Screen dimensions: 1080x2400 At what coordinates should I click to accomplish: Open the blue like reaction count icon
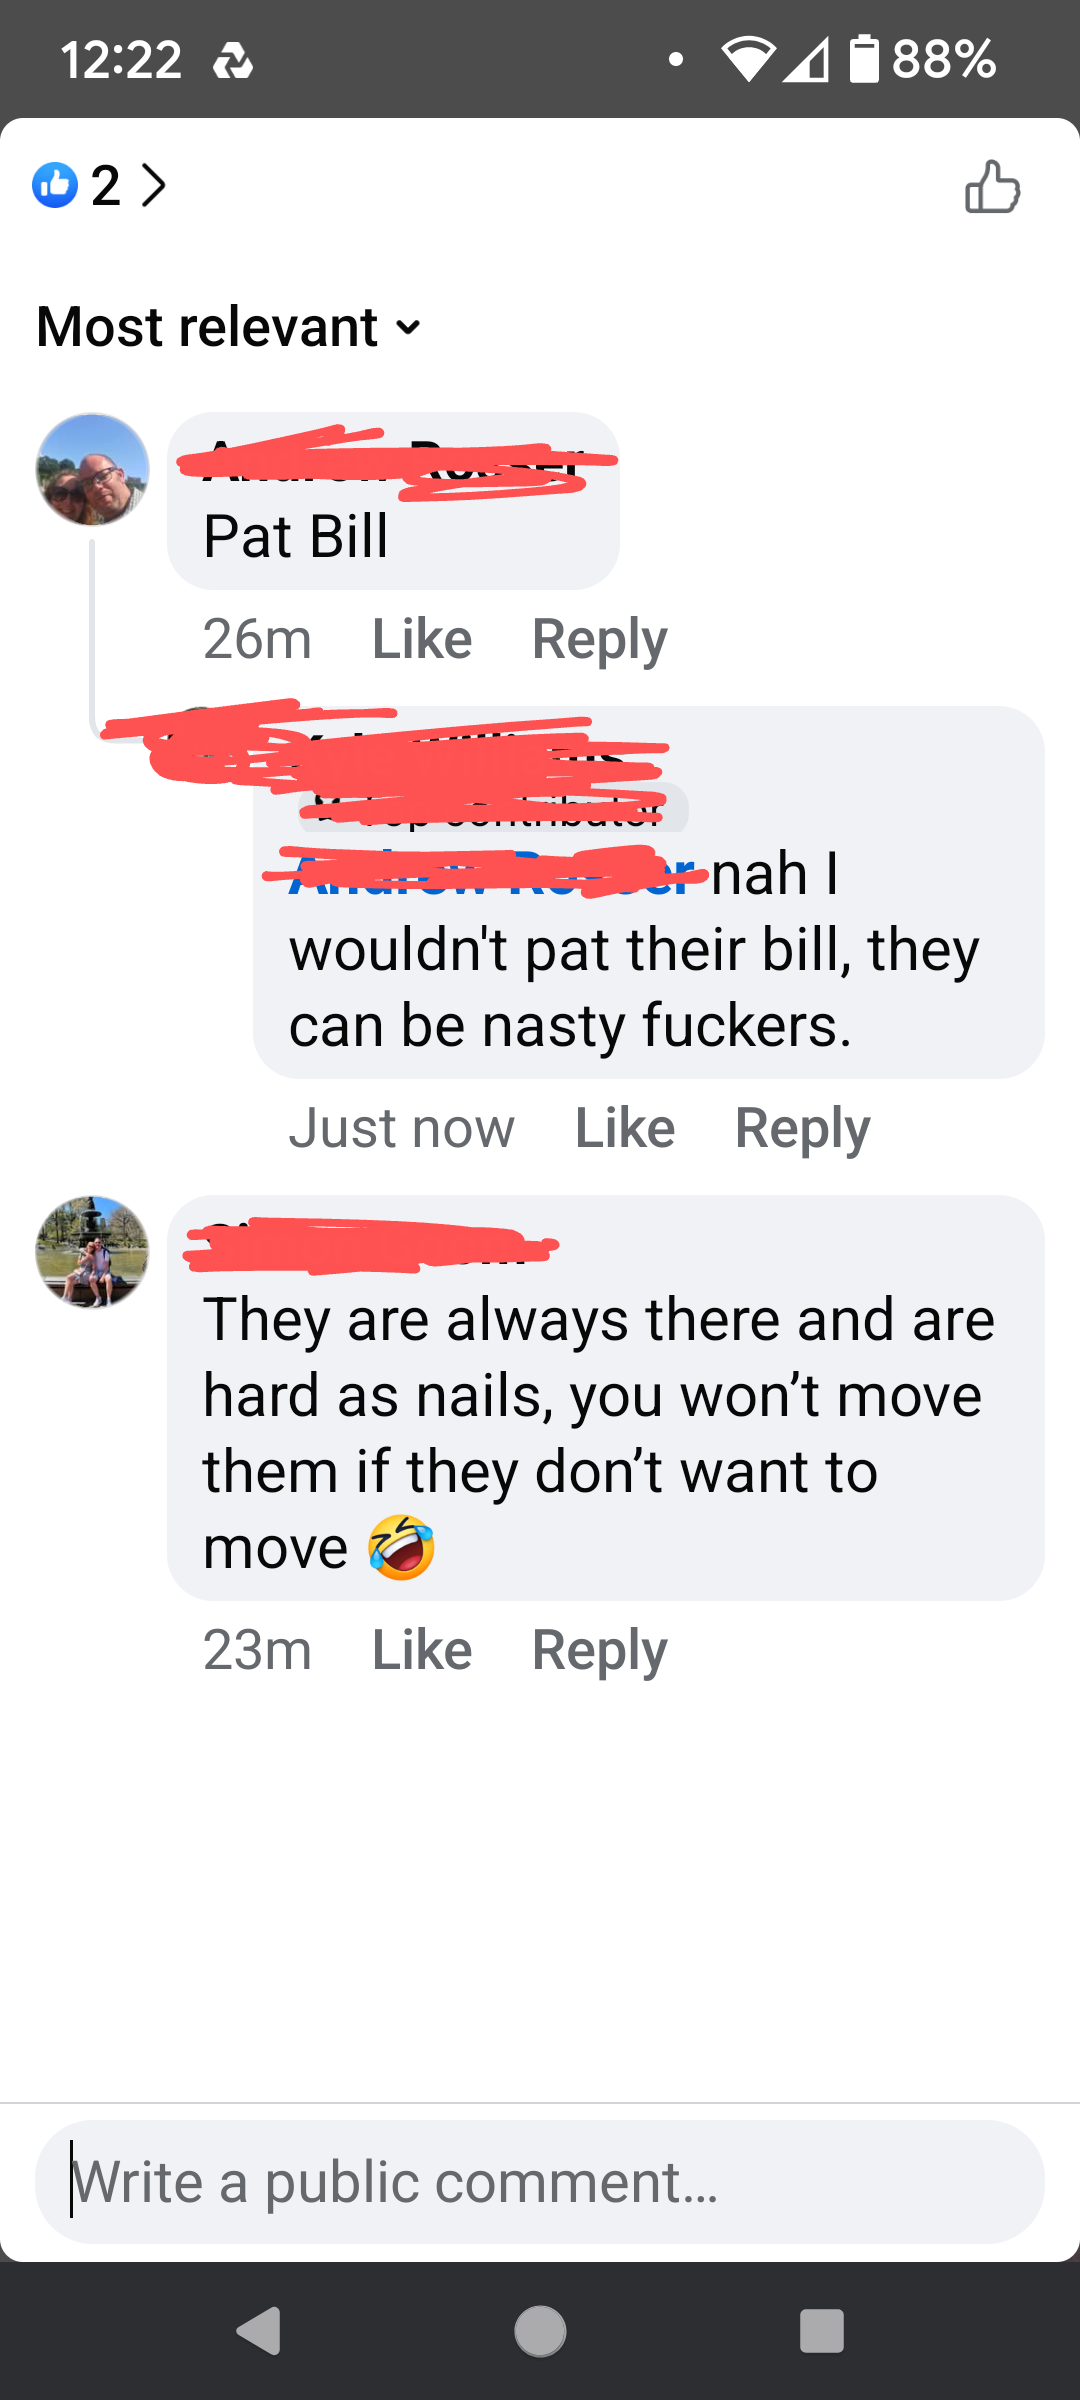point(55,185)
